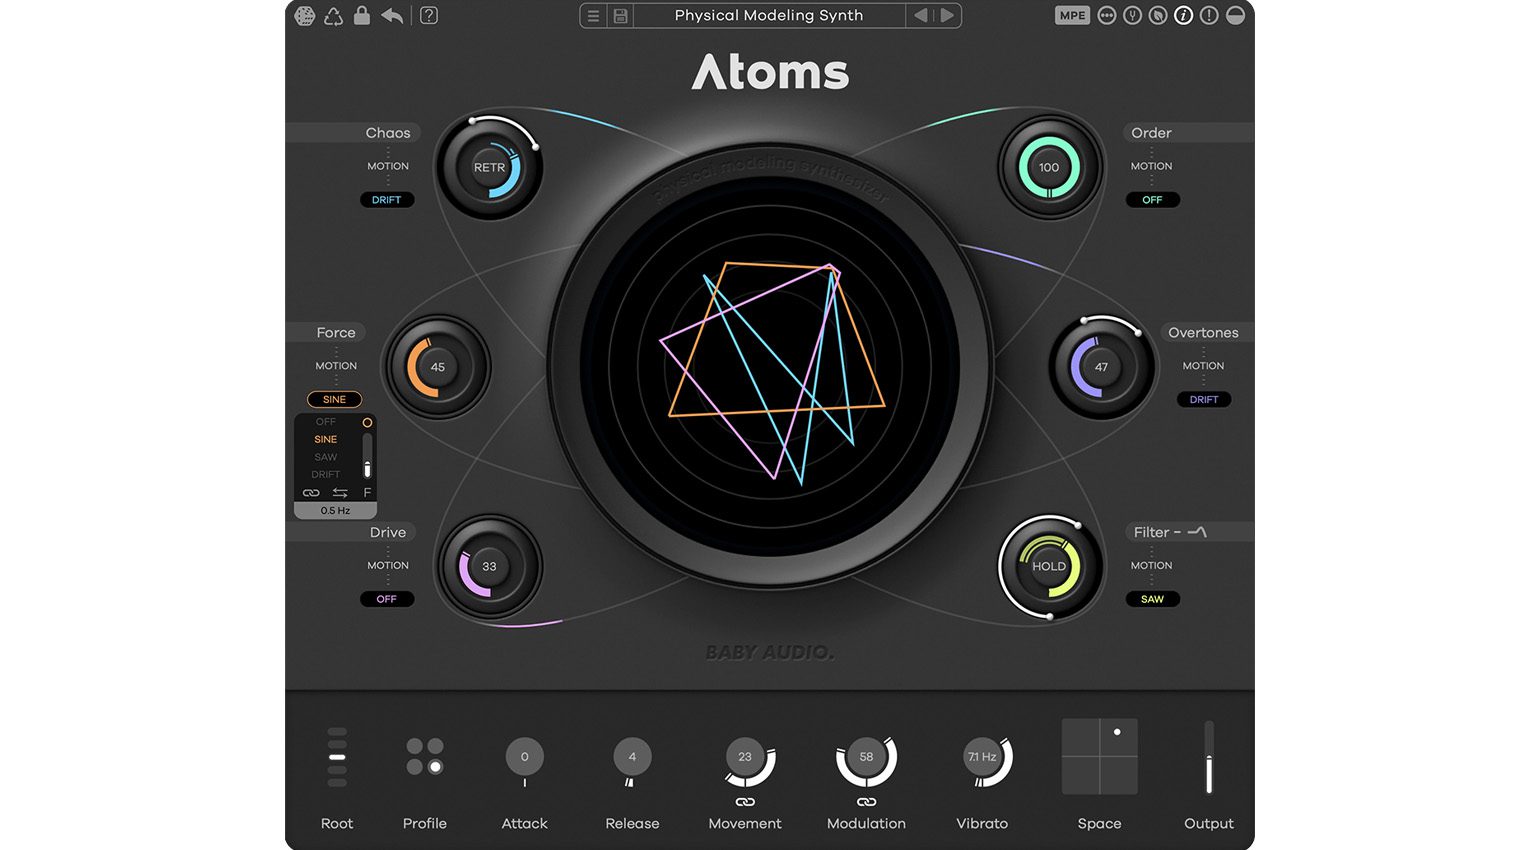1540x850 pixels.
Task: Open Force motion SINE selector
Action: (x=334, y=399)
